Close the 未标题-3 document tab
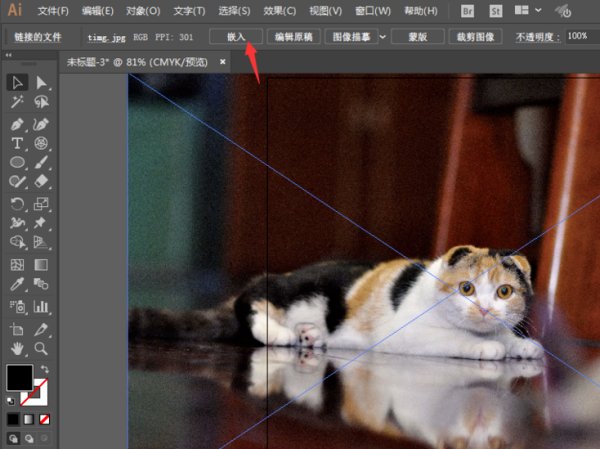 tap(223, 62)
